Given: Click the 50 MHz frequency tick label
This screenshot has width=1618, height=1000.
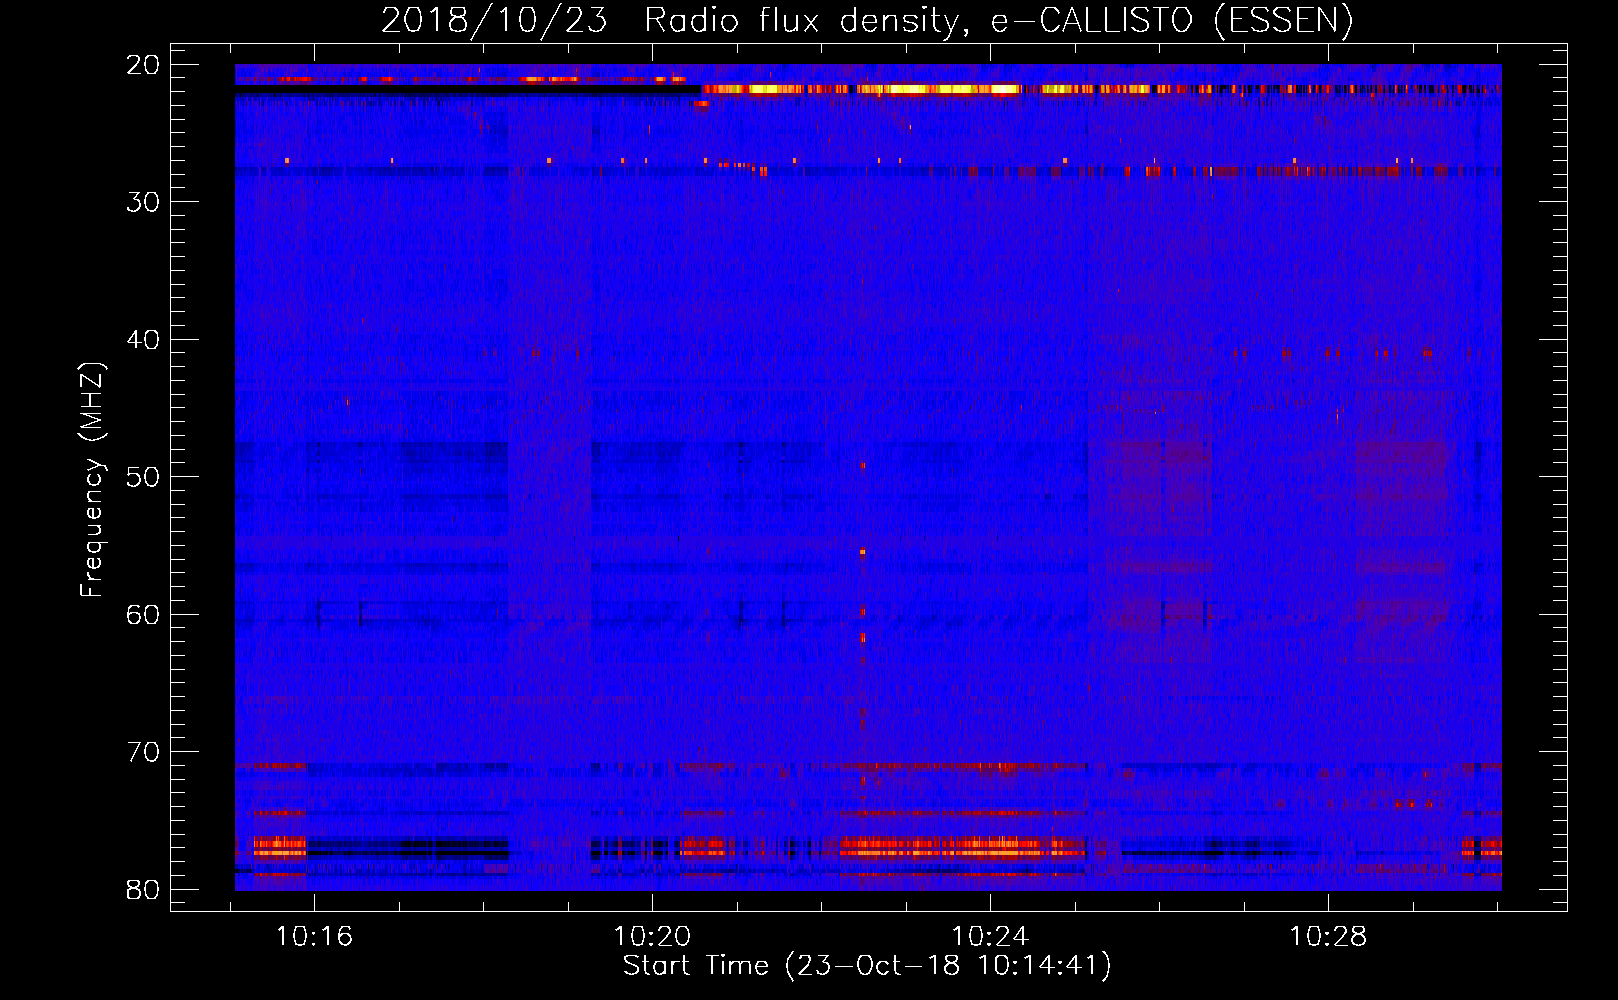Looking at the screenshot, I should (144, 477).
